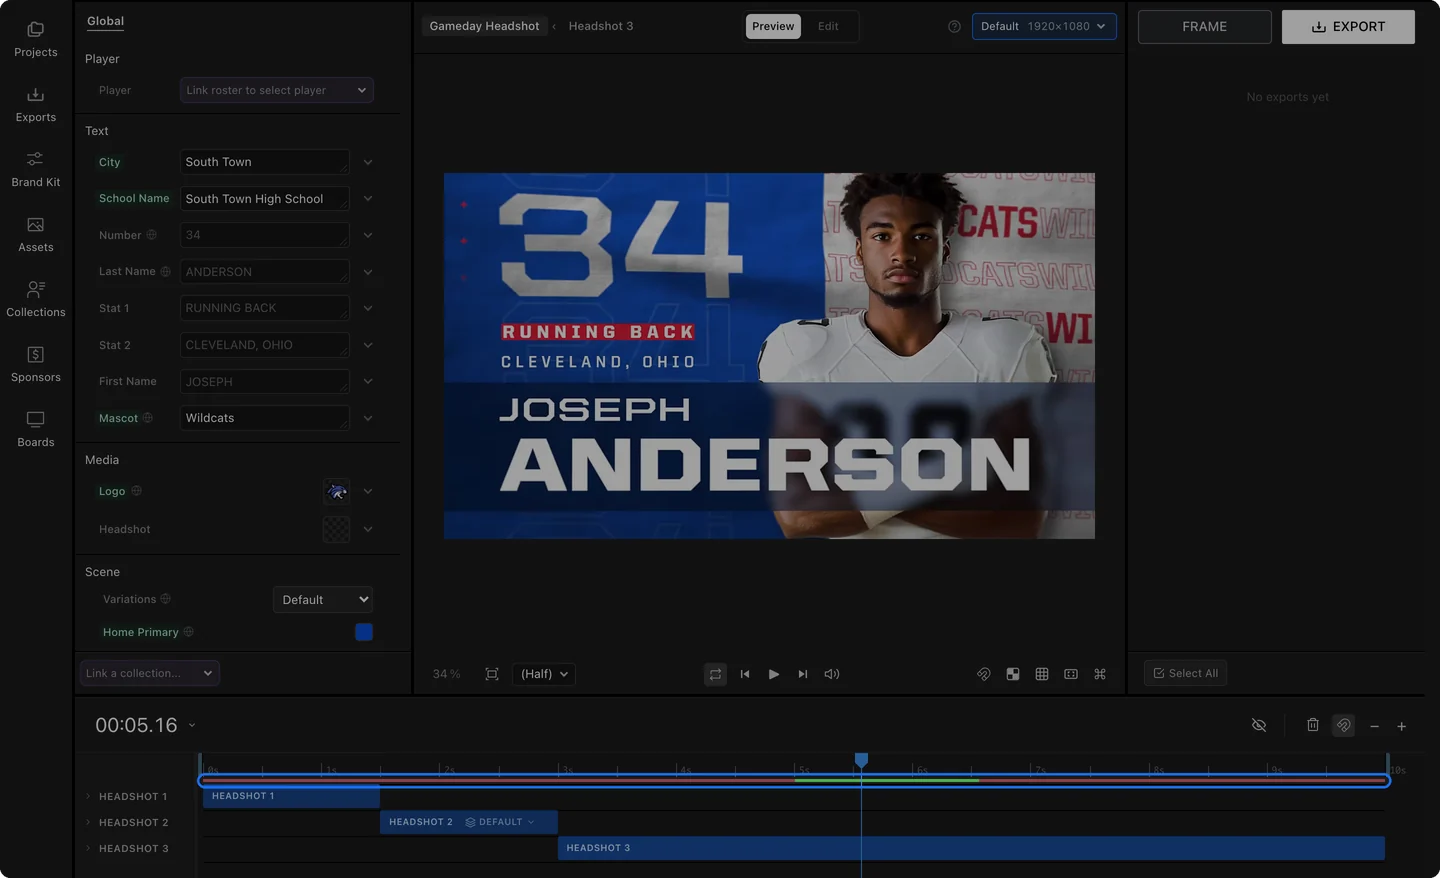Open Collections from the sidebar
Image resolution: width=1440 pixels, height=878 pixels.
(36, 300)
